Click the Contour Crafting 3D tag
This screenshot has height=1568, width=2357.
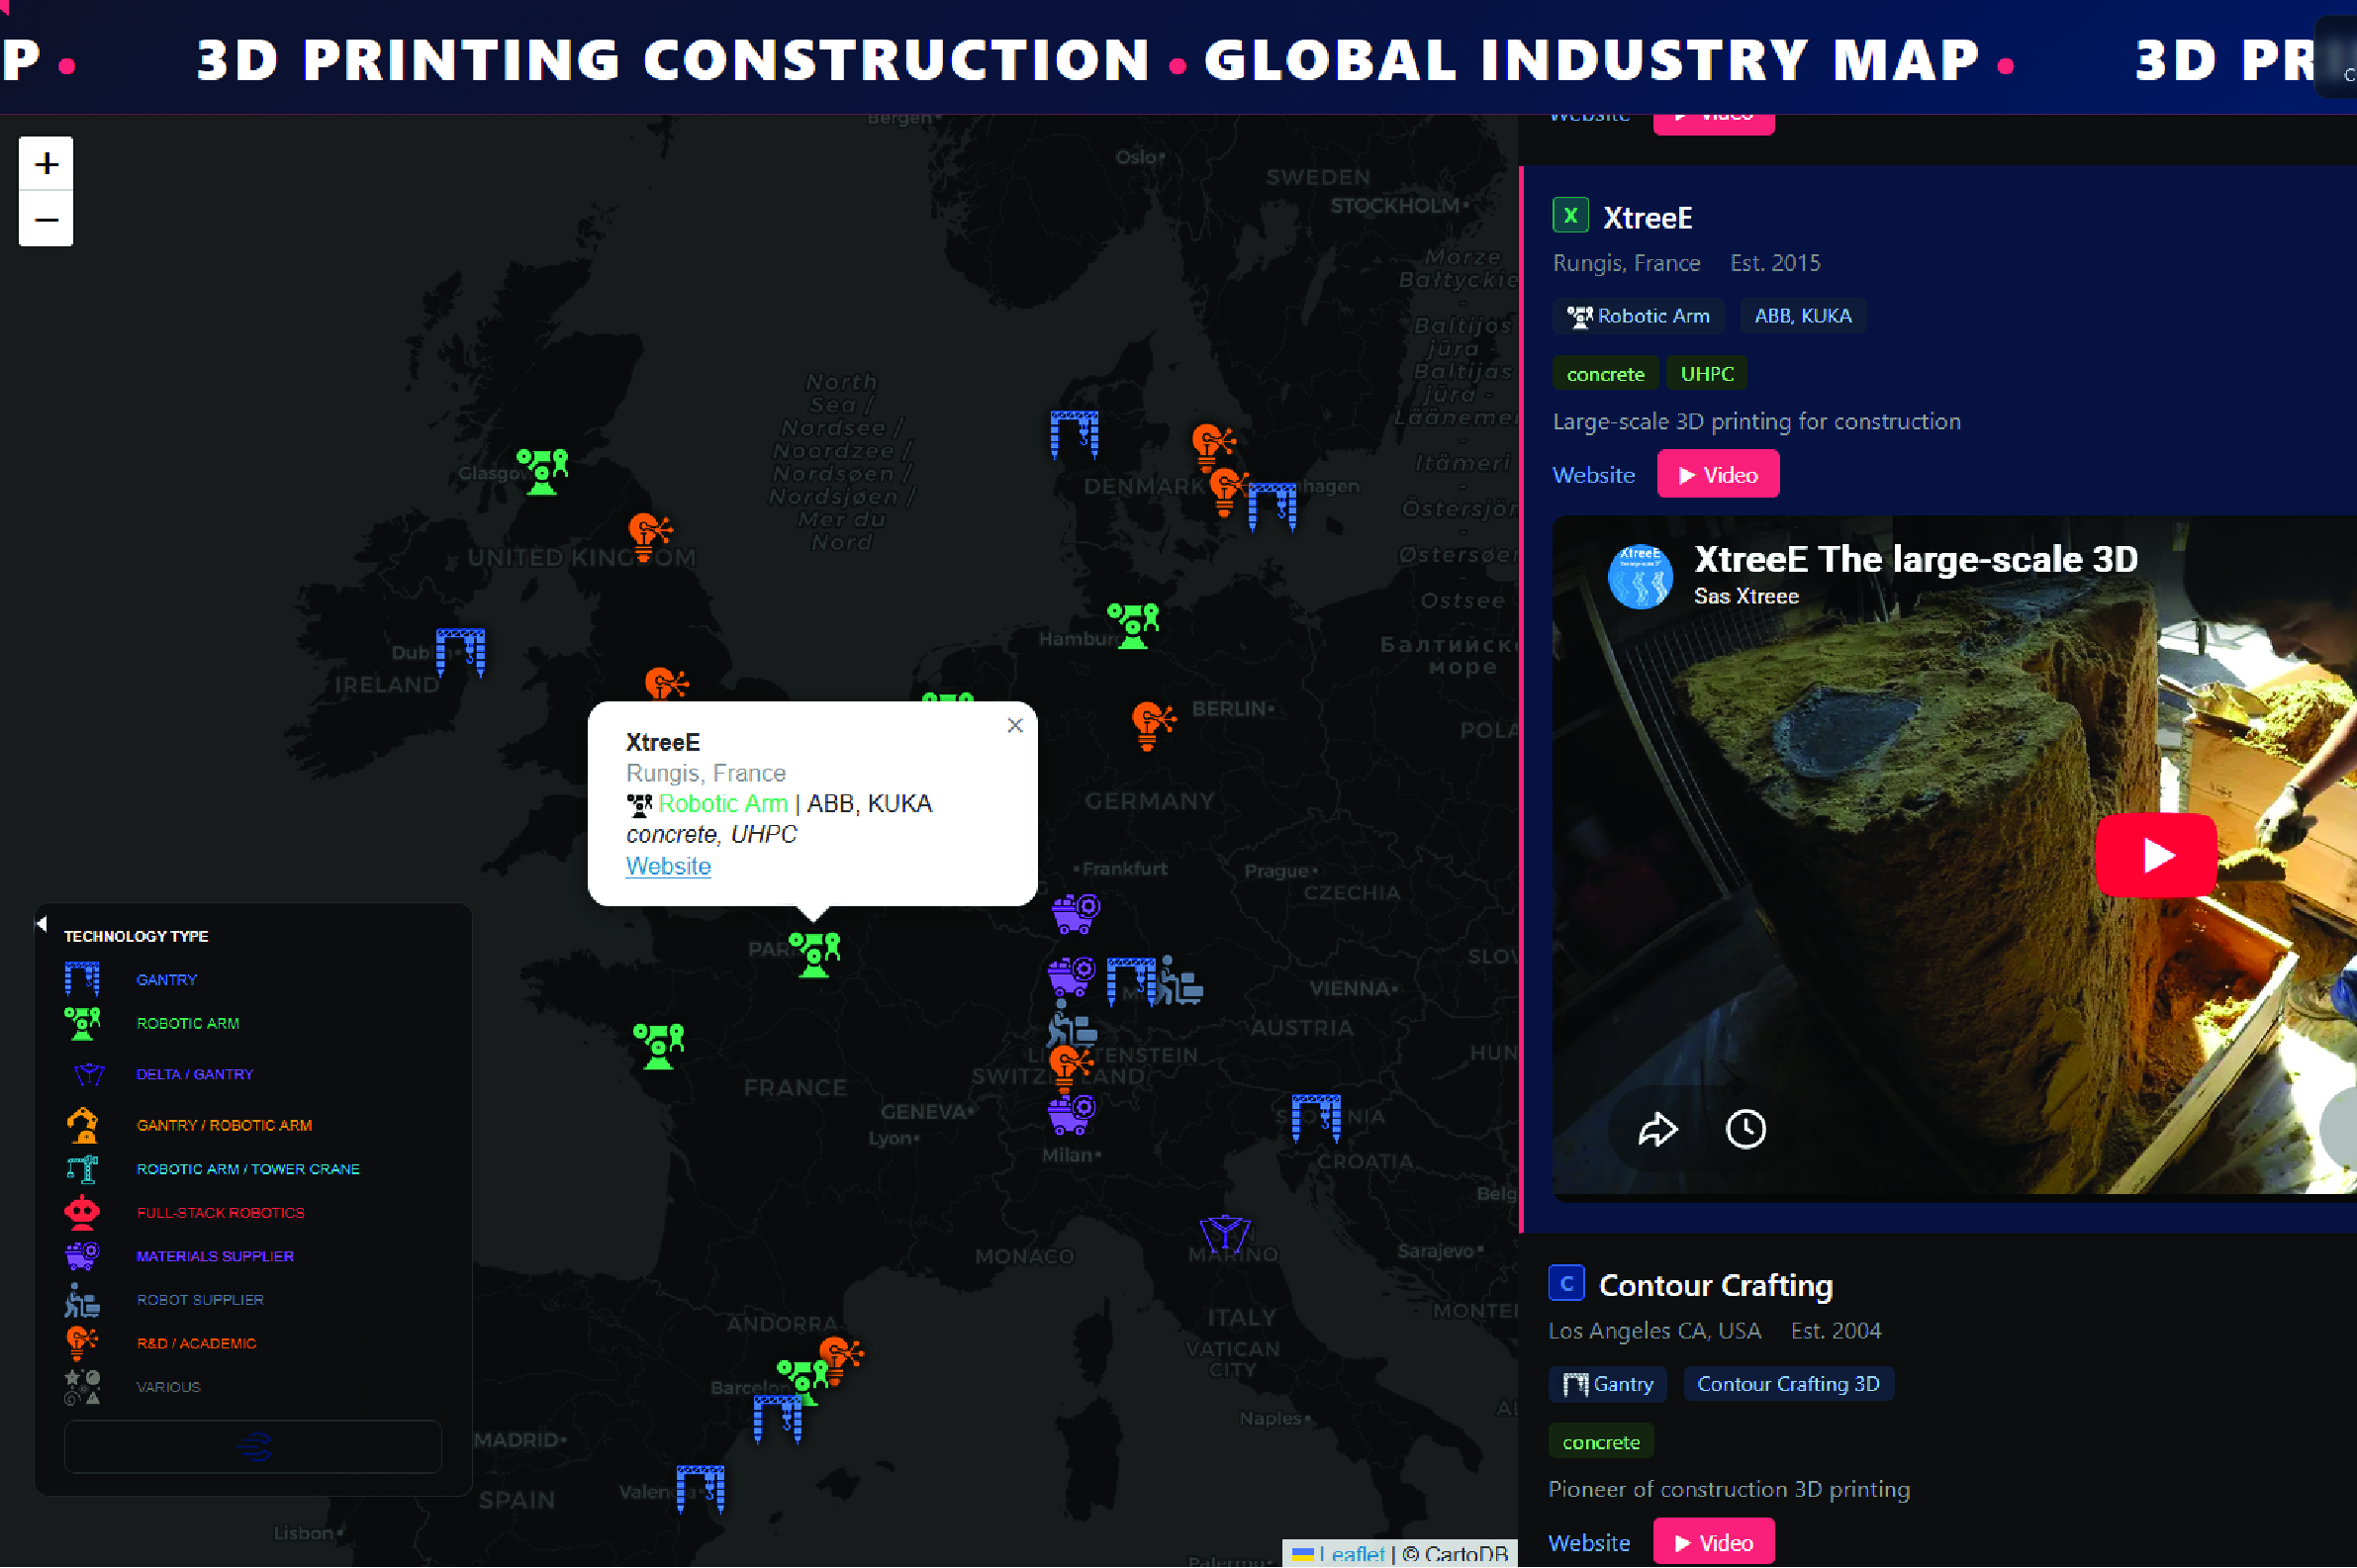coord(1788,1385)
